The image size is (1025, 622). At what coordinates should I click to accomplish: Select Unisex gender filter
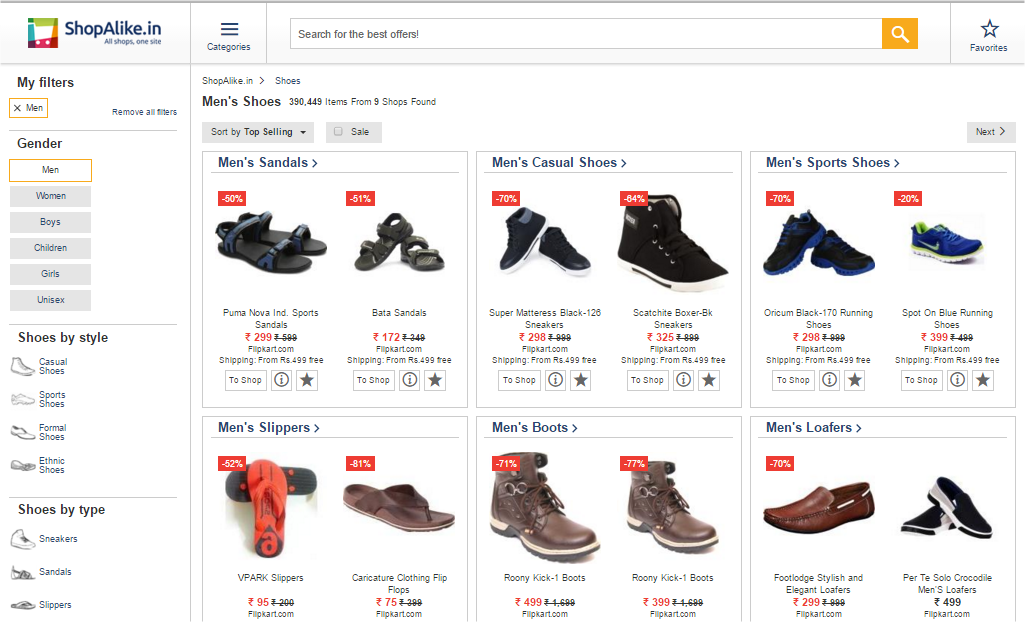[50, 300]
